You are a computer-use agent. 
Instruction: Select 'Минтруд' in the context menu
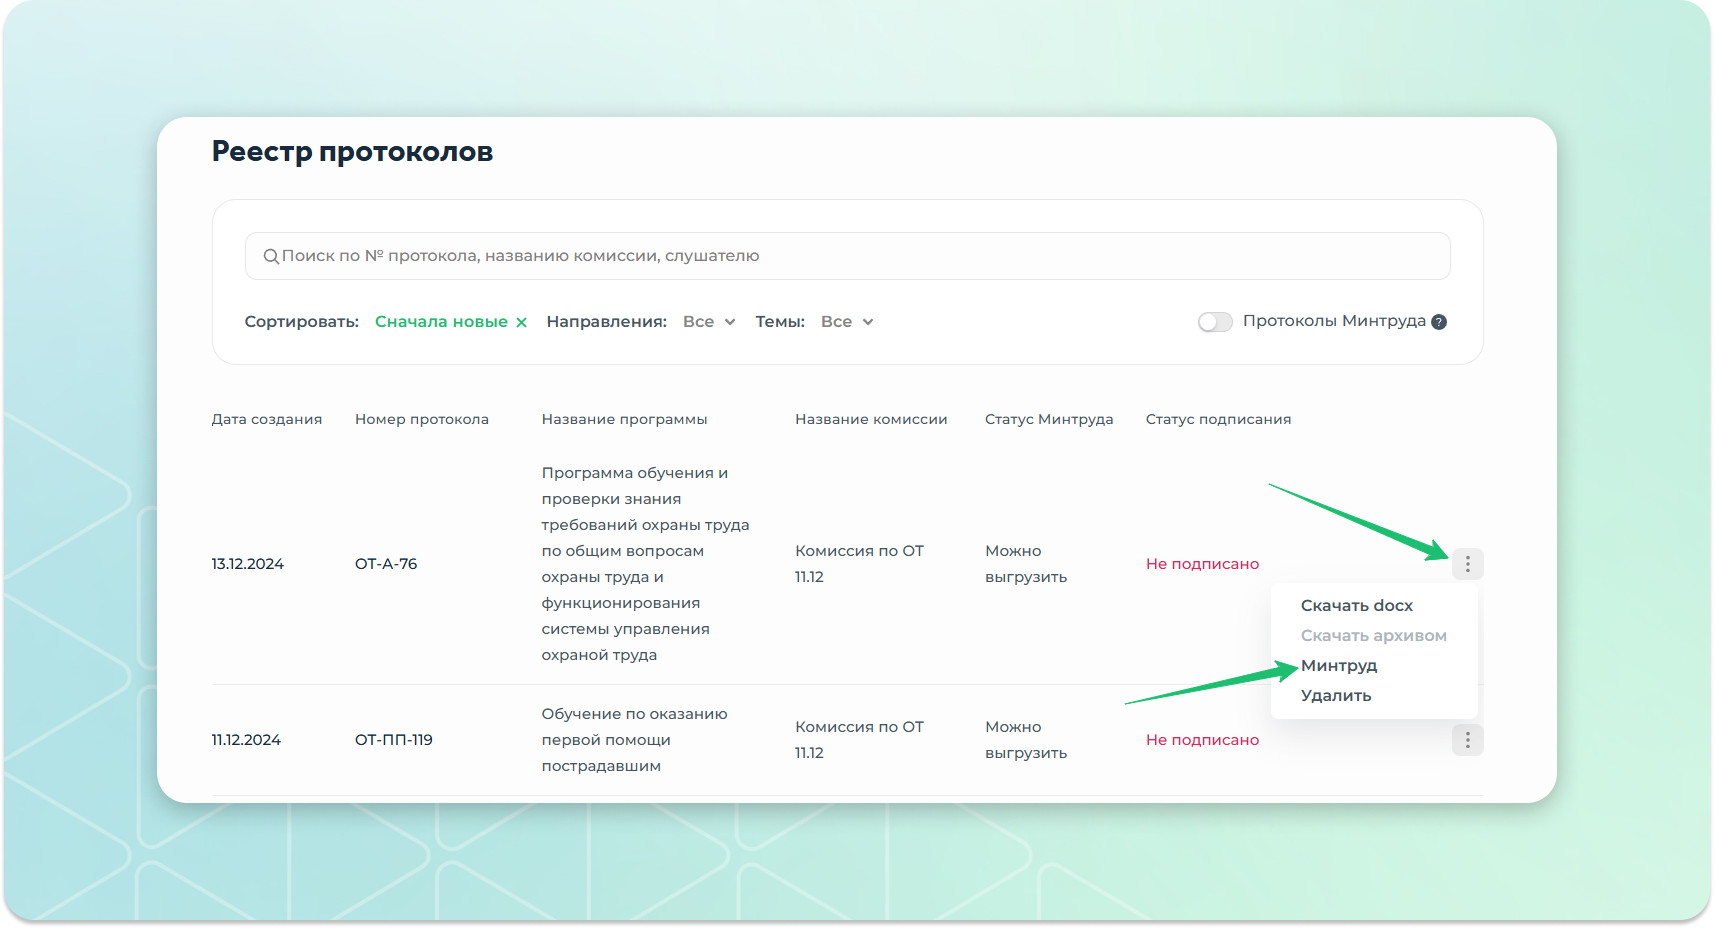point(1338,666)
